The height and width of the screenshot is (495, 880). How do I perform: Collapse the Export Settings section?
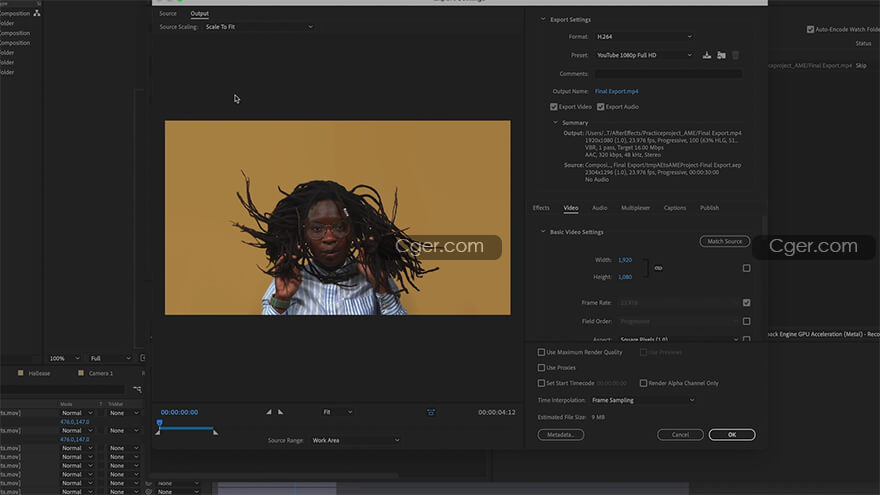tap(543, 19)
